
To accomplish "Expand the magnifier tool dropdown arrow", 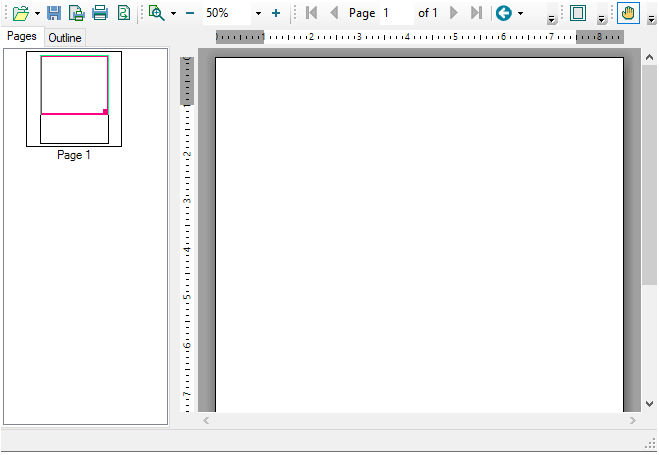I will pos(173,14).
